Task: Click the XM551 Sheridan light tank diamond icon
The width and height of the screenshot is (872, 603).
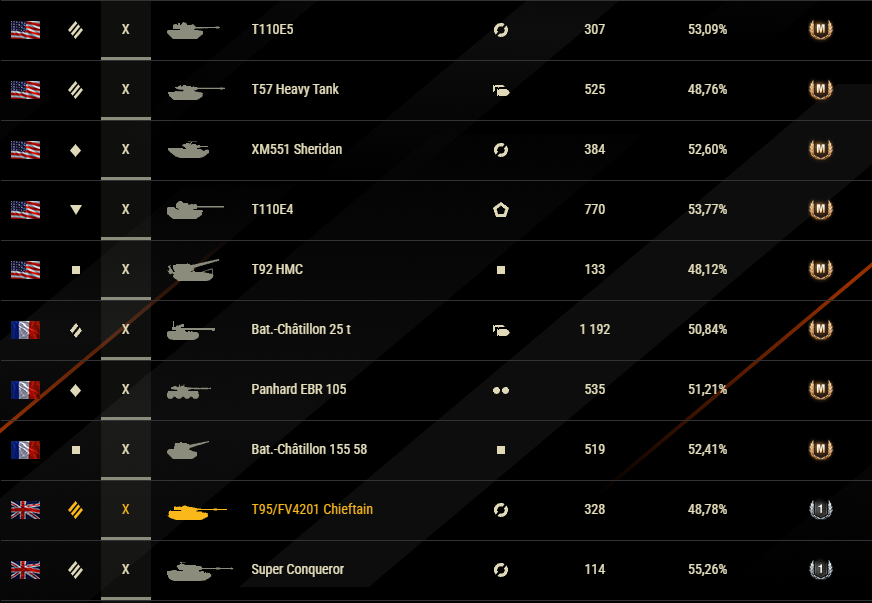Action: 76,150
